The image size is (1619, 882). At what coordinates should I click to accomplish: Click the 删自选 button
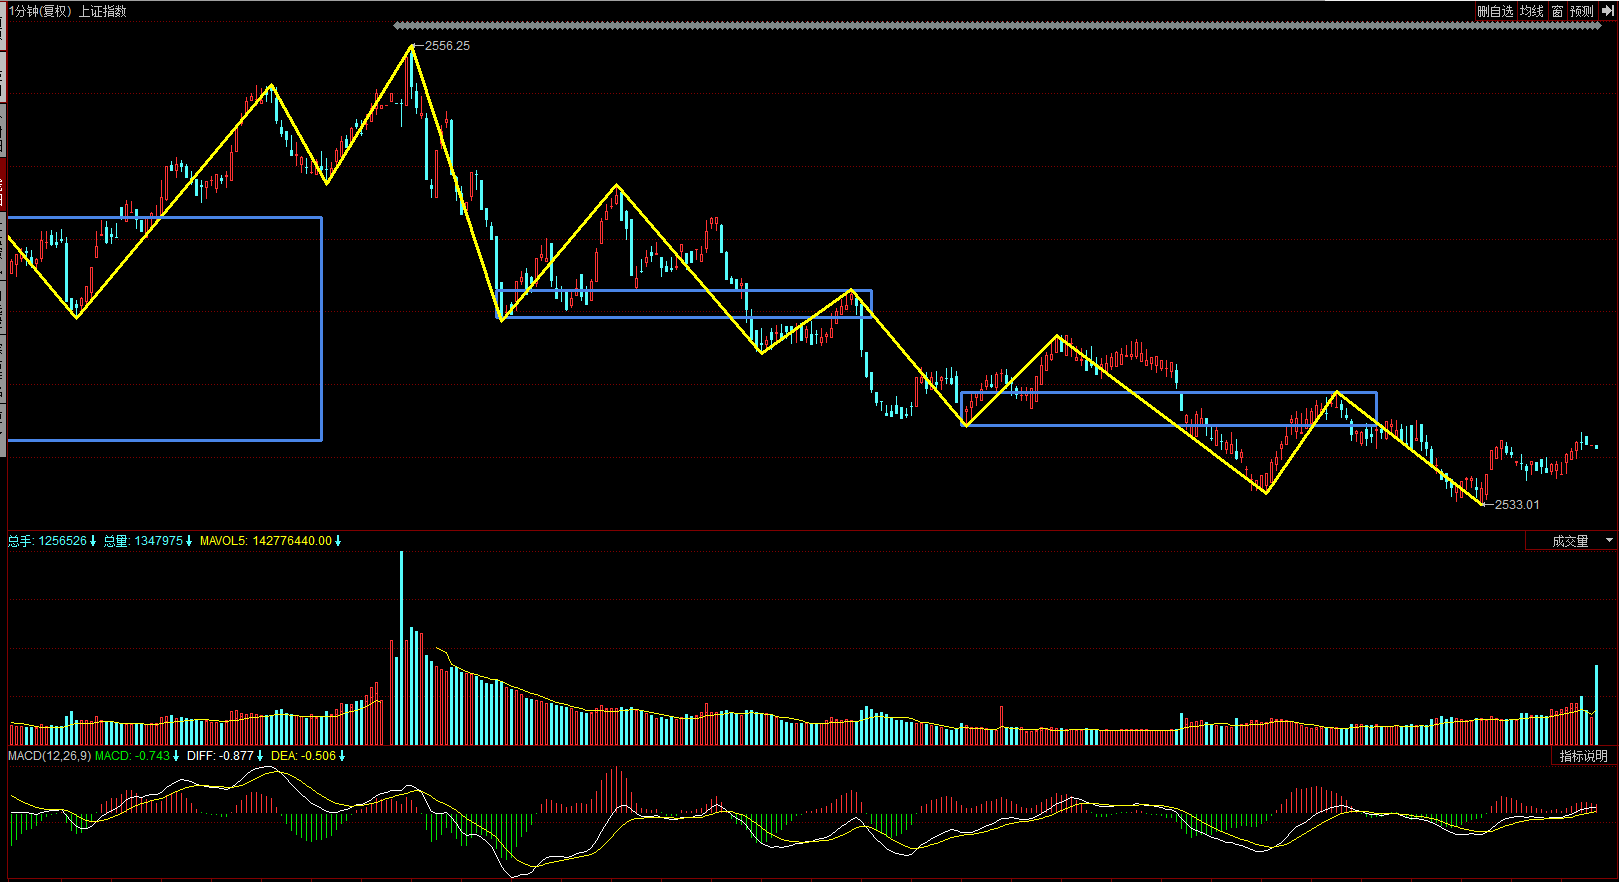tap(1495, 11)
